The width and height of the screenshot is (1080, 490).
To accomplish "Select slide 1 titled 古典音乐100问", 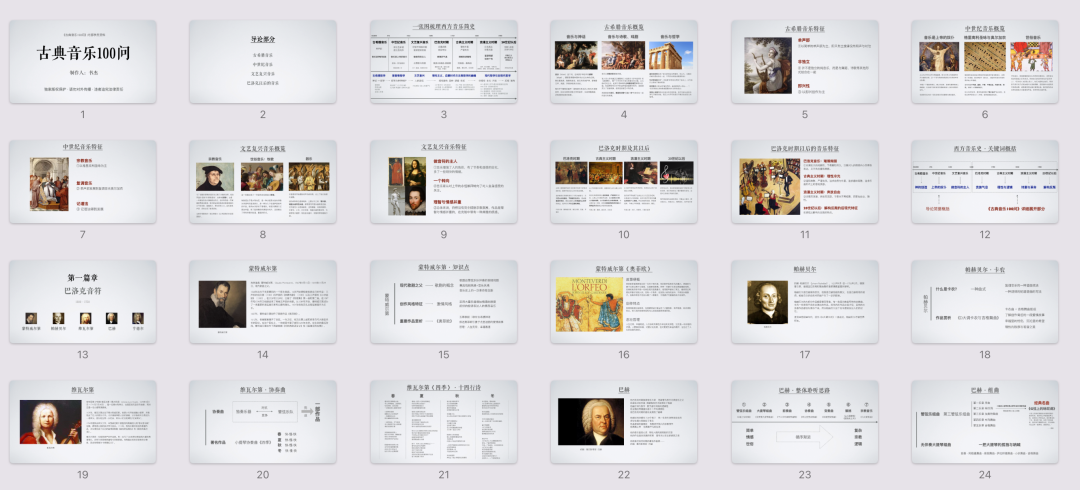I will click(83, 61).
